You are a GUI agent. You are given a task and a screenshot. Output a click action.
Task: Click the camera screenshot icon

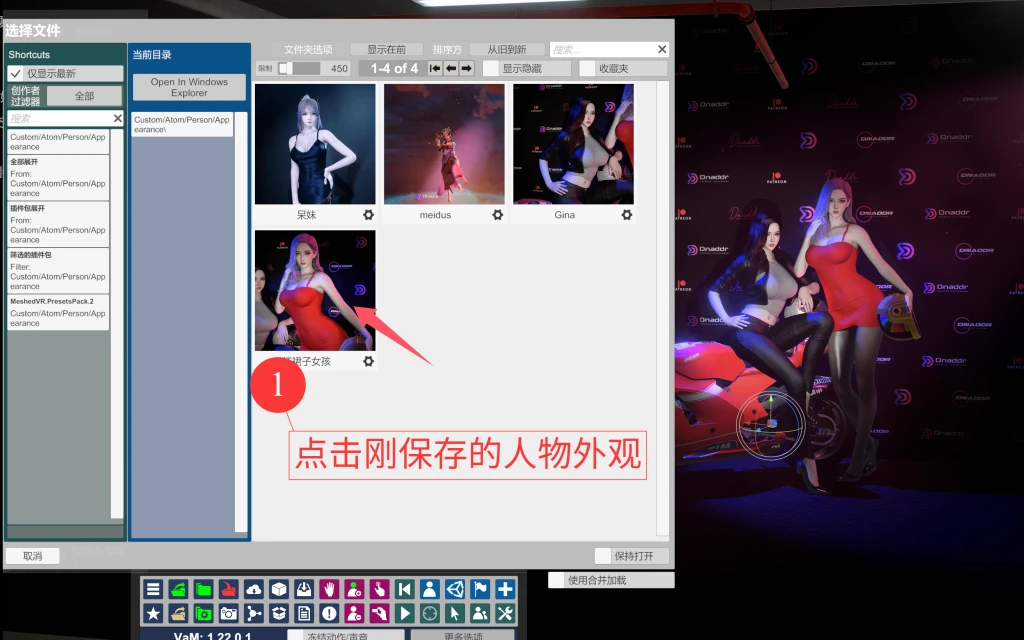click(x=228, y=614)
